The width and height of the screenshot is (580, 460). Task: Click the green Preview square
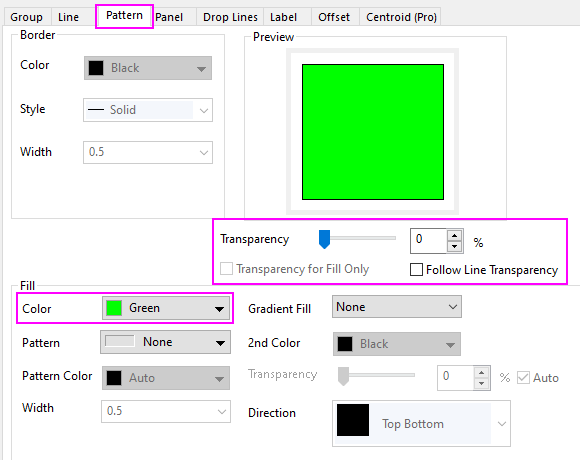[x=373, y=132]
